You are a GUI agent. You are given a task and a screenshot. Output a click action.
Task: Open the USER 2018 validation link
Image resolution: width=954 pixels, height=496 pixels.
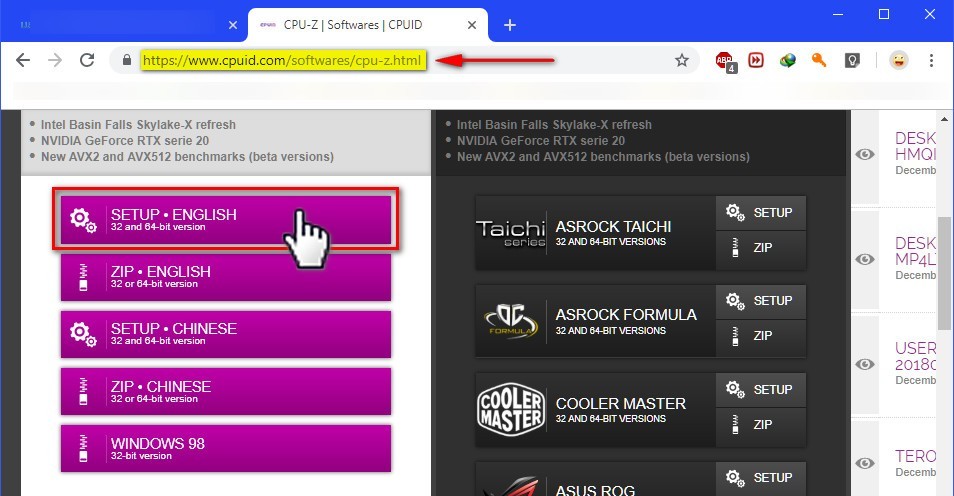click(x=915, y=356)
